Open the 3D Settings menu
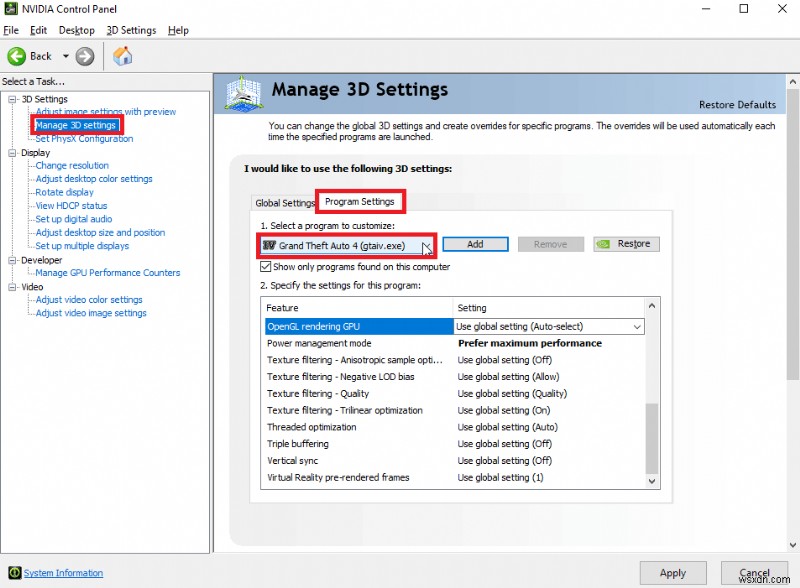This screenshot has height=588, width=800. tap(131, 30)
